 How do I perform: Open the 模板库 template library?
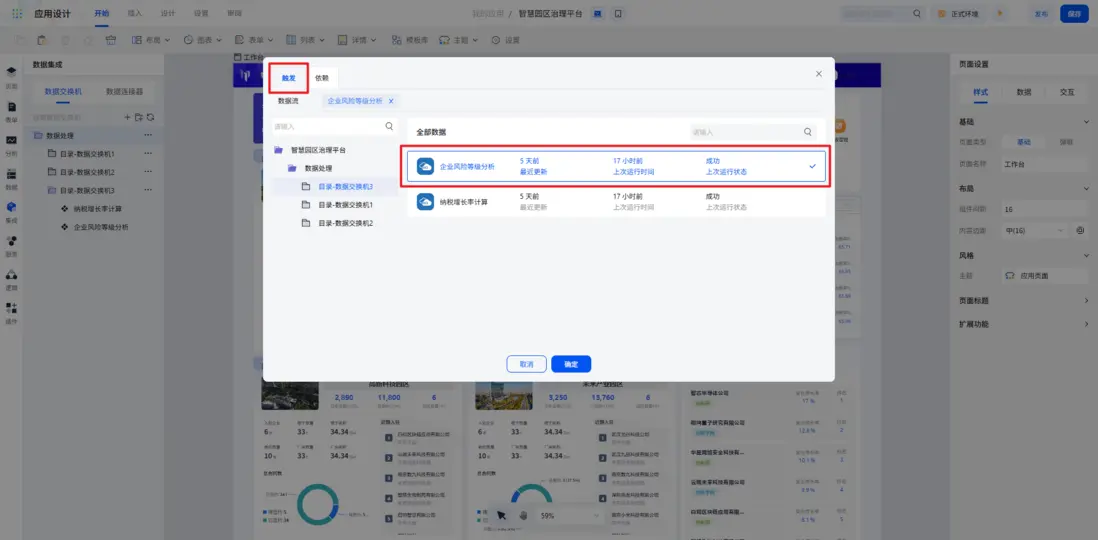411,40
